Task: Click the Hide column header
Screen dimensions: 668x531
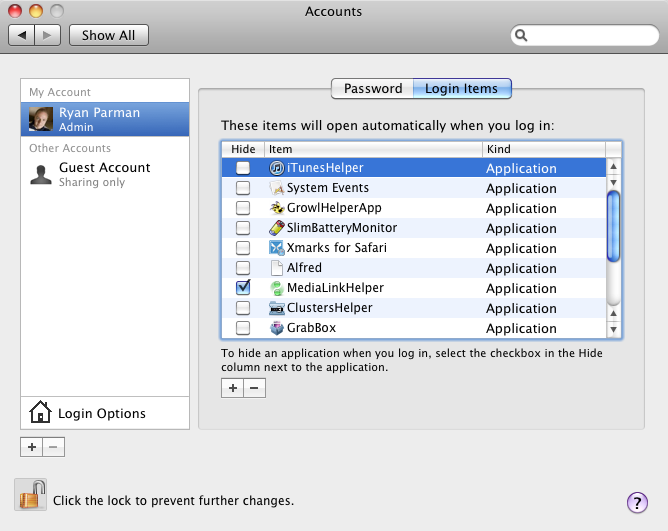Action: point(243,149)
